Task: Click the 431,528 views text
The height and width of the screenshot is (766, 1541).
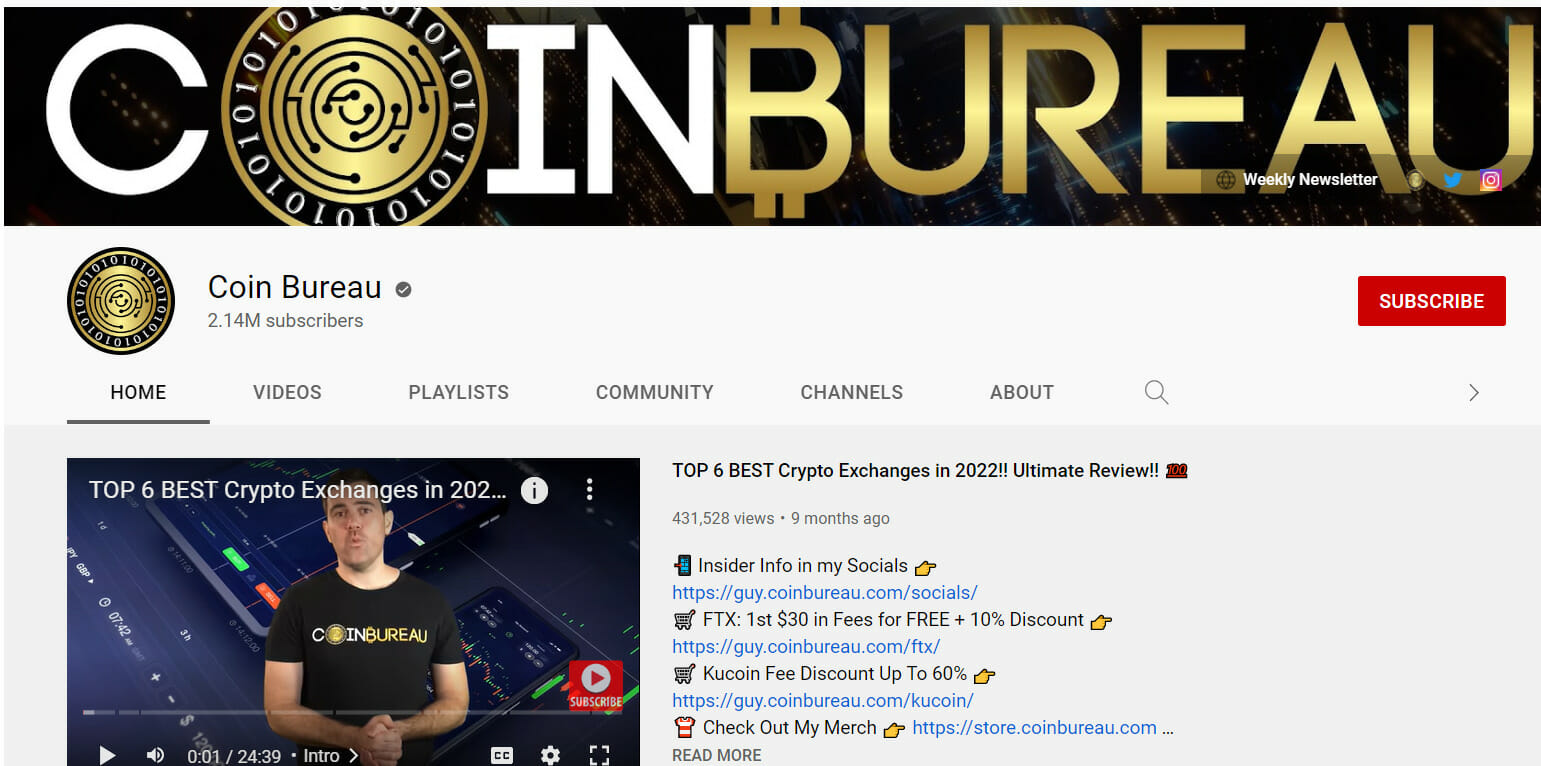Action: coord(723,518)
